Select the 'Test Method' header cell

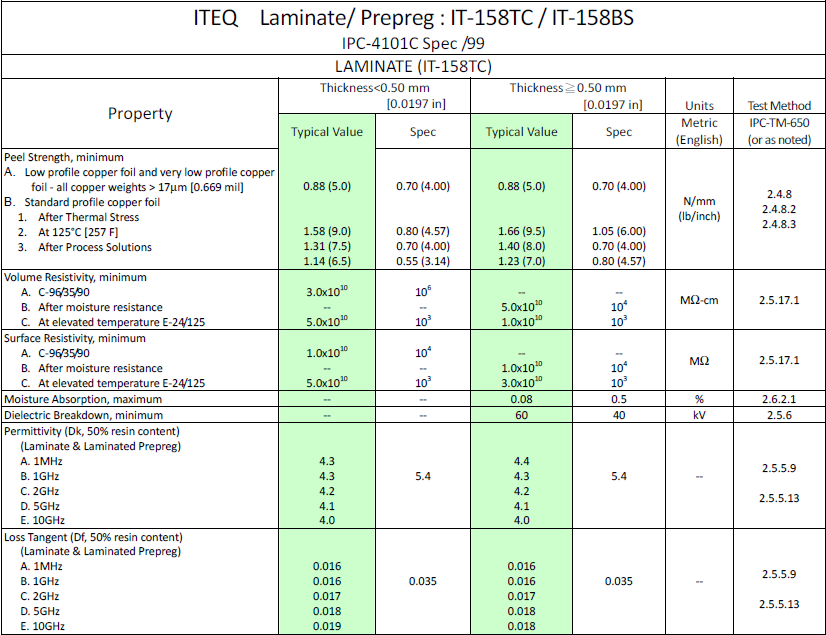pos(779,106)
